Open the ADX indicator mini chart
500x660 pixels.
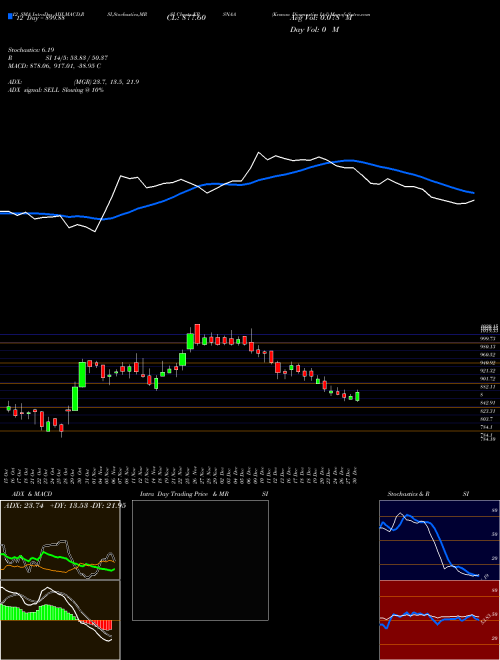click(x=60, y=540)
